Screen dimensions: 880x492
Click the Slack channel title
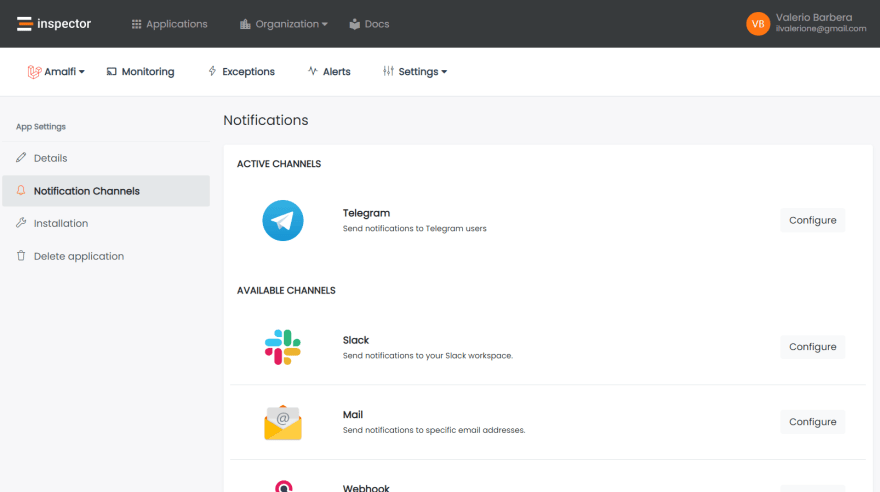click(356, 340)
